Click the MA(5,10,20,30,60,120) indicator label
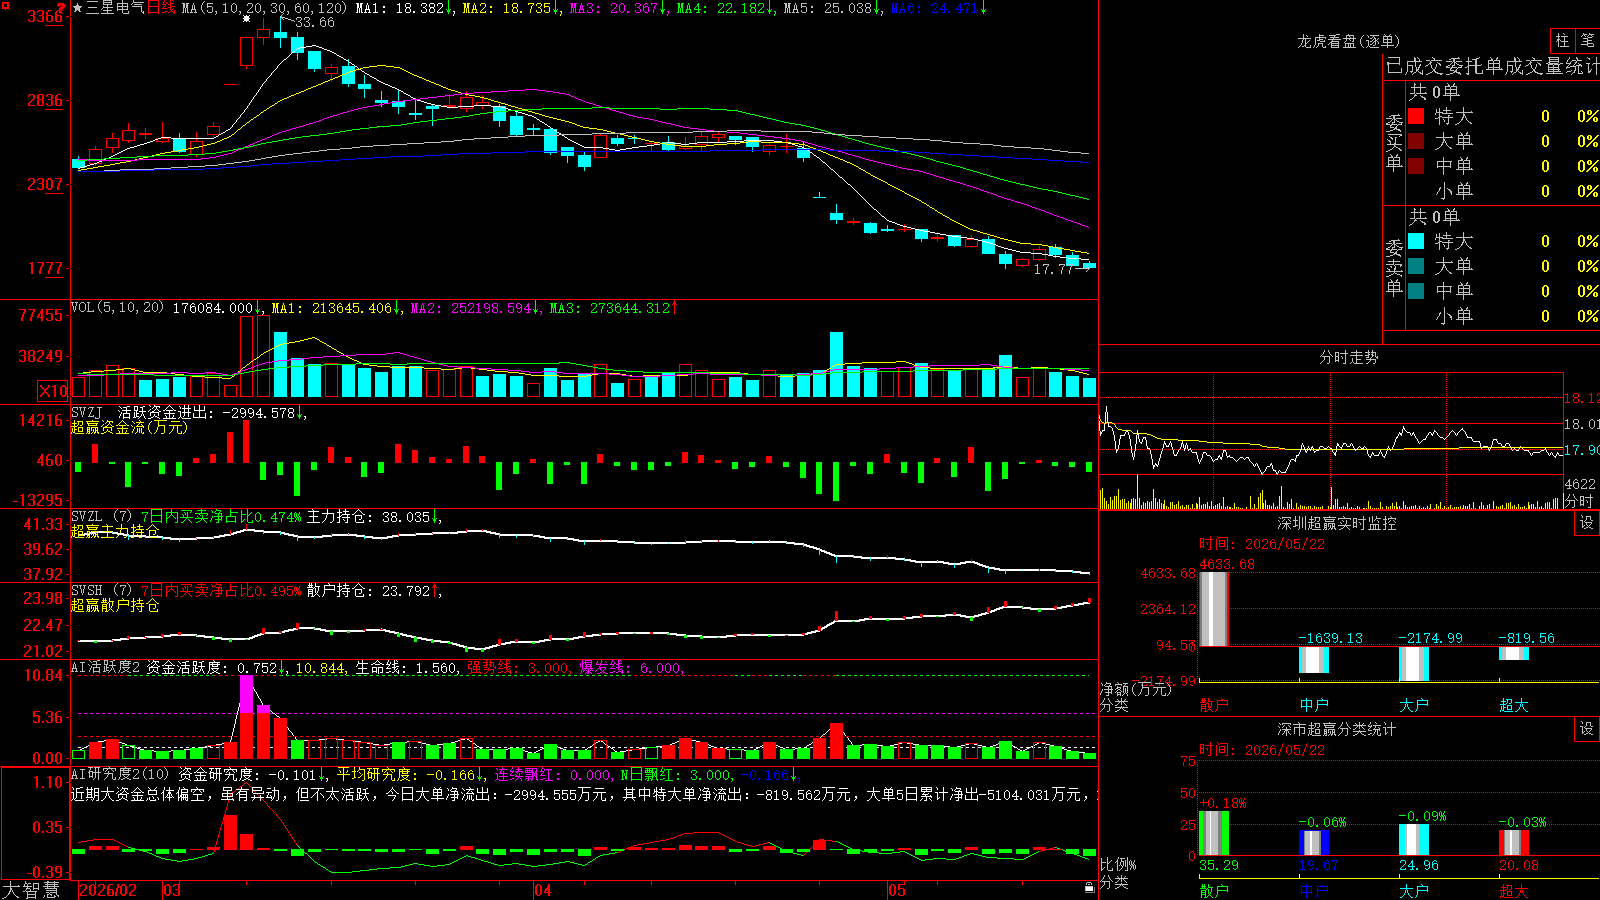 [264, 8]
